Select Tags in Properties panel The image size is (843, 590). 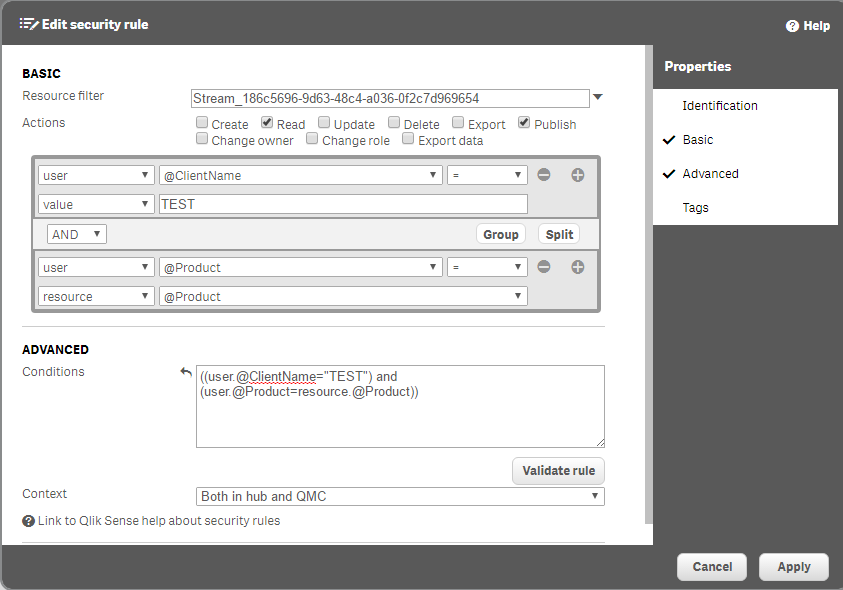696,208
